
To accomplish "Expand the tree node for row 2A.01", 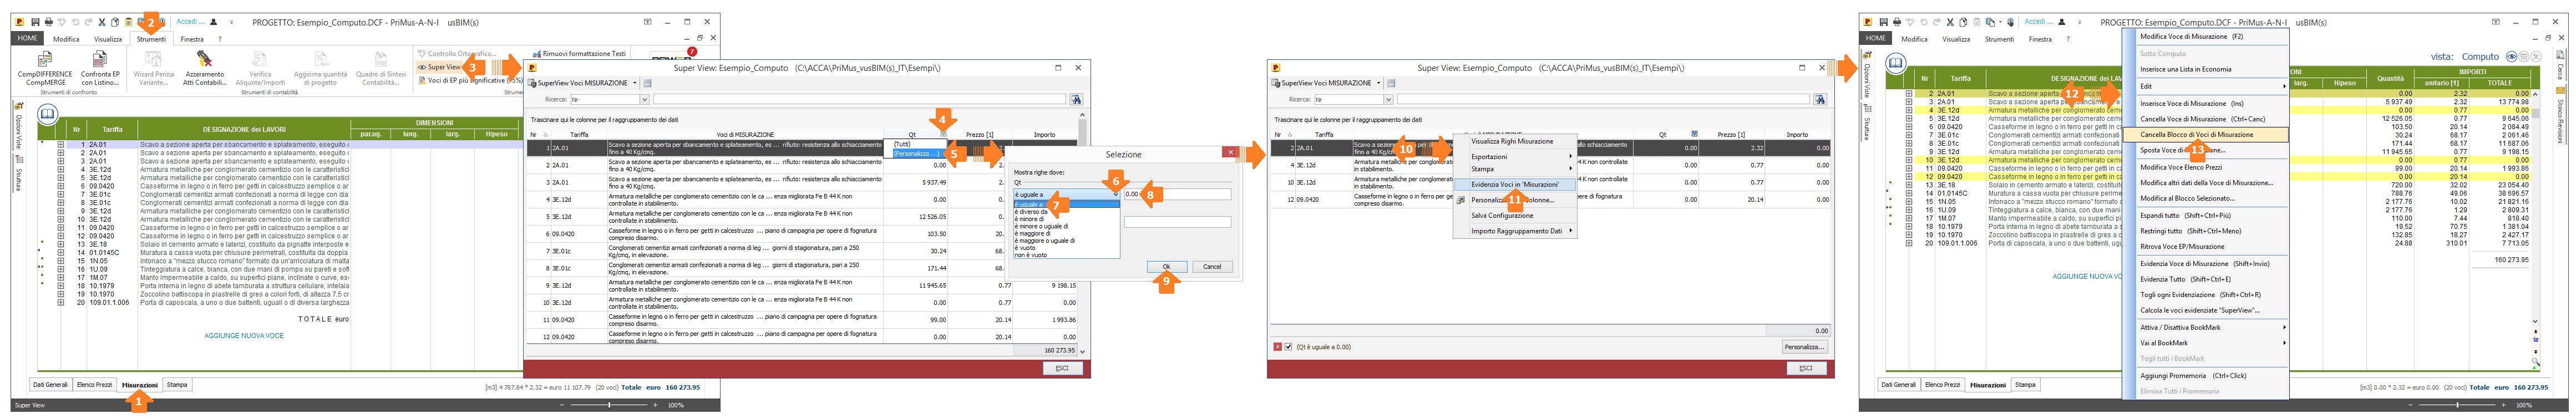I will pos(61,145).
